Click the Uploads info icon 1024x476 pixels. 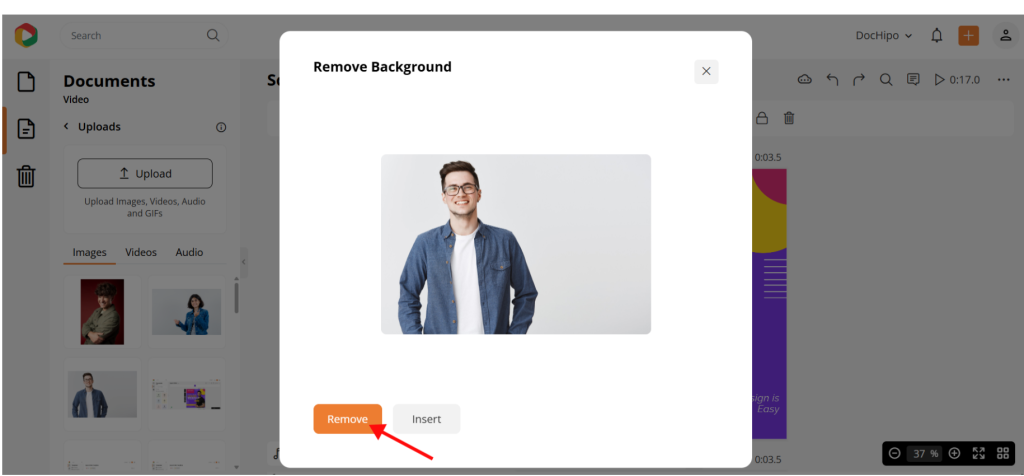pos(221,127)
